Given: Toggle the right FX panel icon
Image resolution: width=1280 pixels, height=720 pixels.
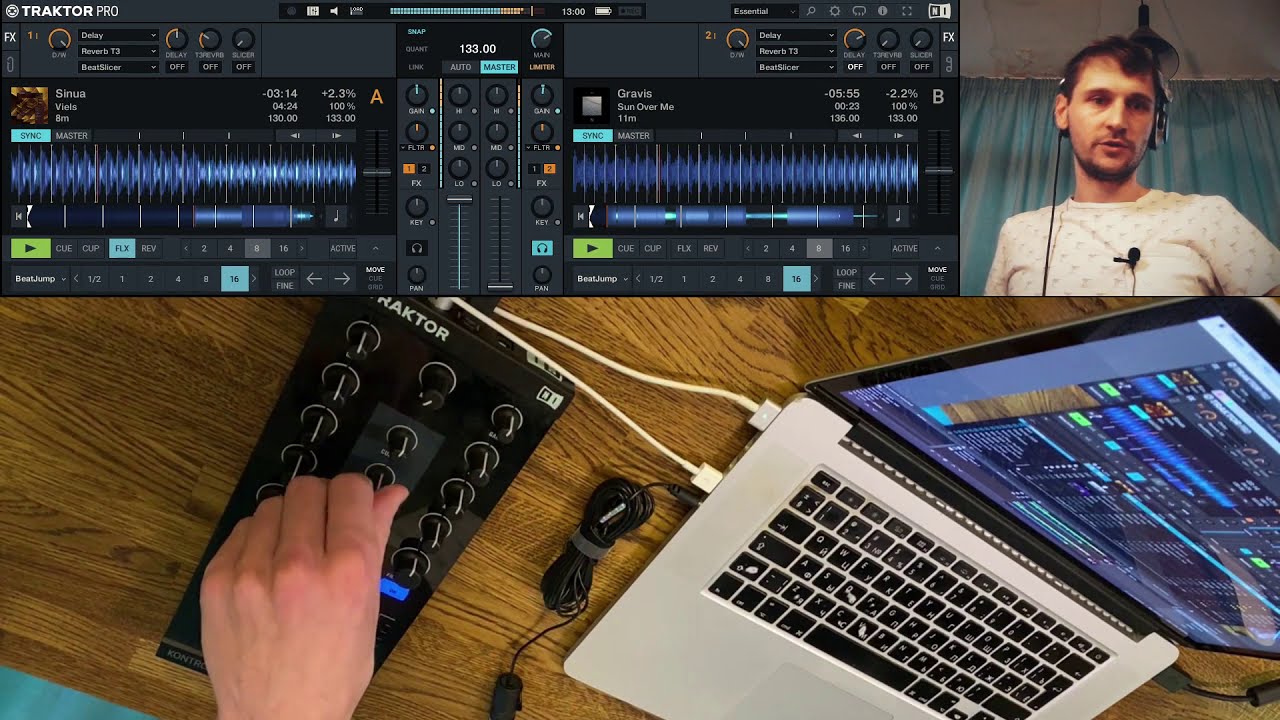Looking at the screenshot, I should [x=949, y=38].
